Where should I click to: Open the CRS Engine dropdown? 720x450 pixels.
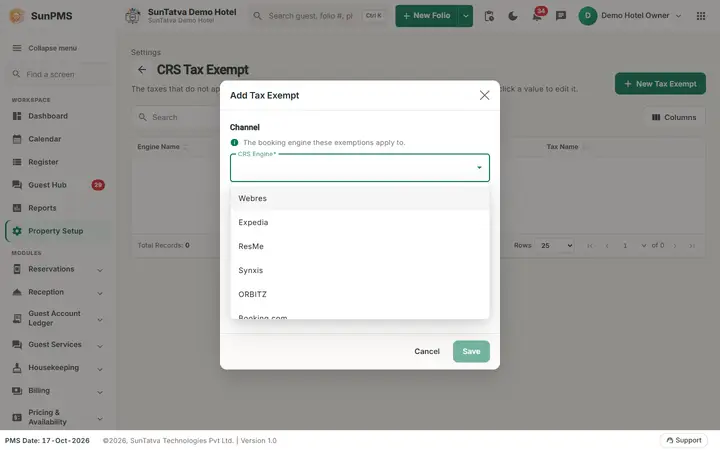click(360, 168)
